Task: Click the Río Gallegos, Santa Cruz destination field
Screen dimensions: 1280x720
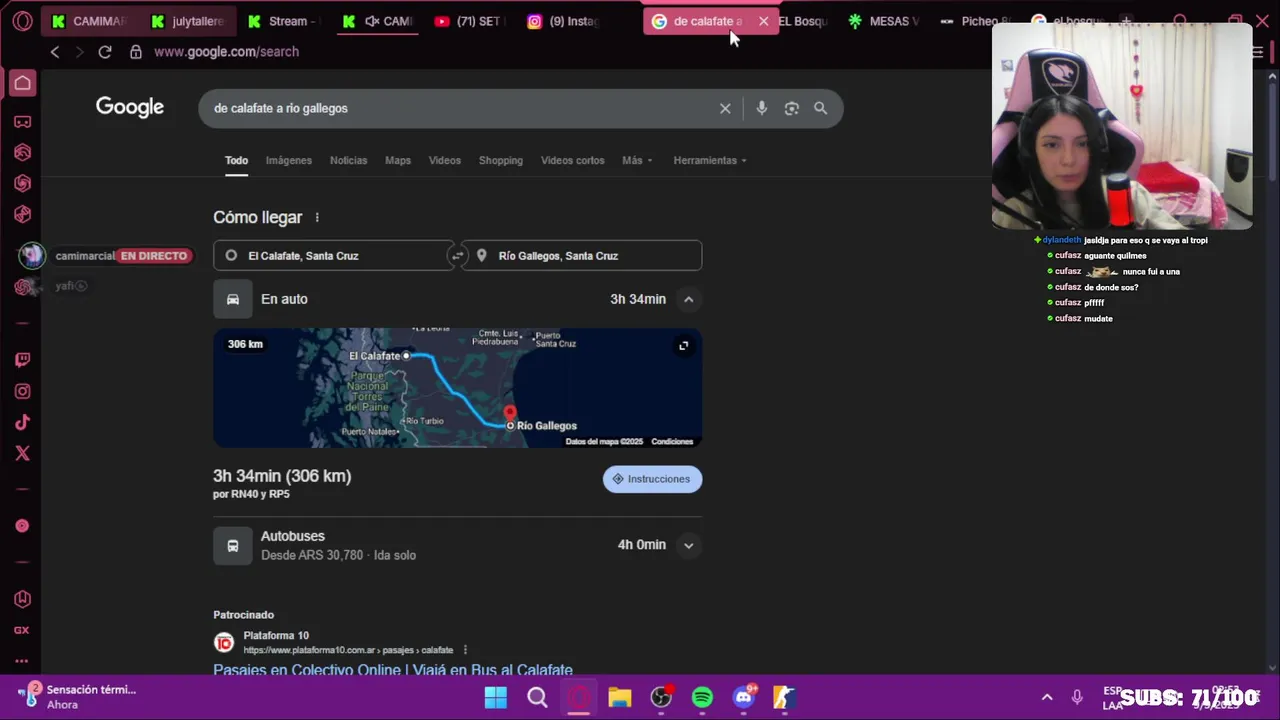Action: 583,256
